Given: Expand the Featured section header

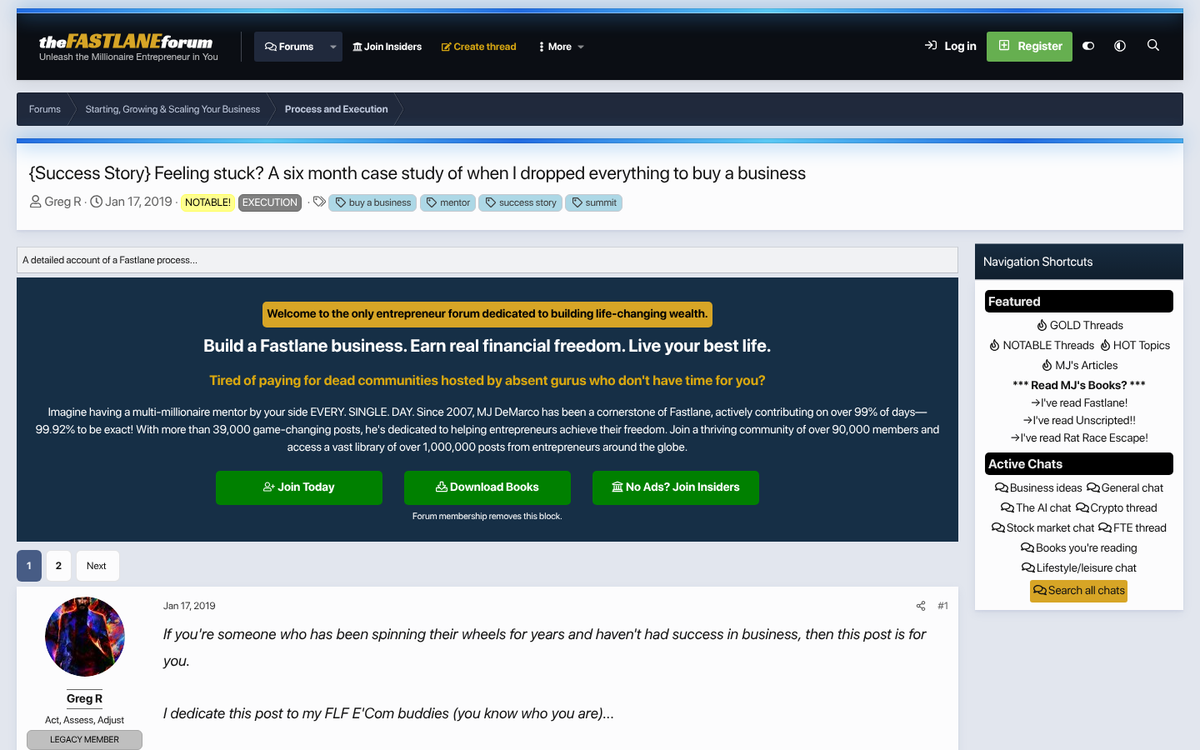Looking at the screenshot, I should click(1078, 301).
